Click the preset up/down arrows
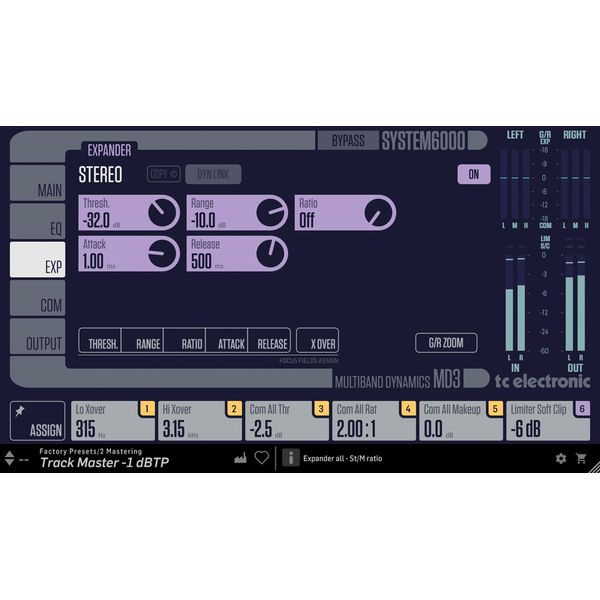This screenshot has height=600, width=600. (10, 458)
